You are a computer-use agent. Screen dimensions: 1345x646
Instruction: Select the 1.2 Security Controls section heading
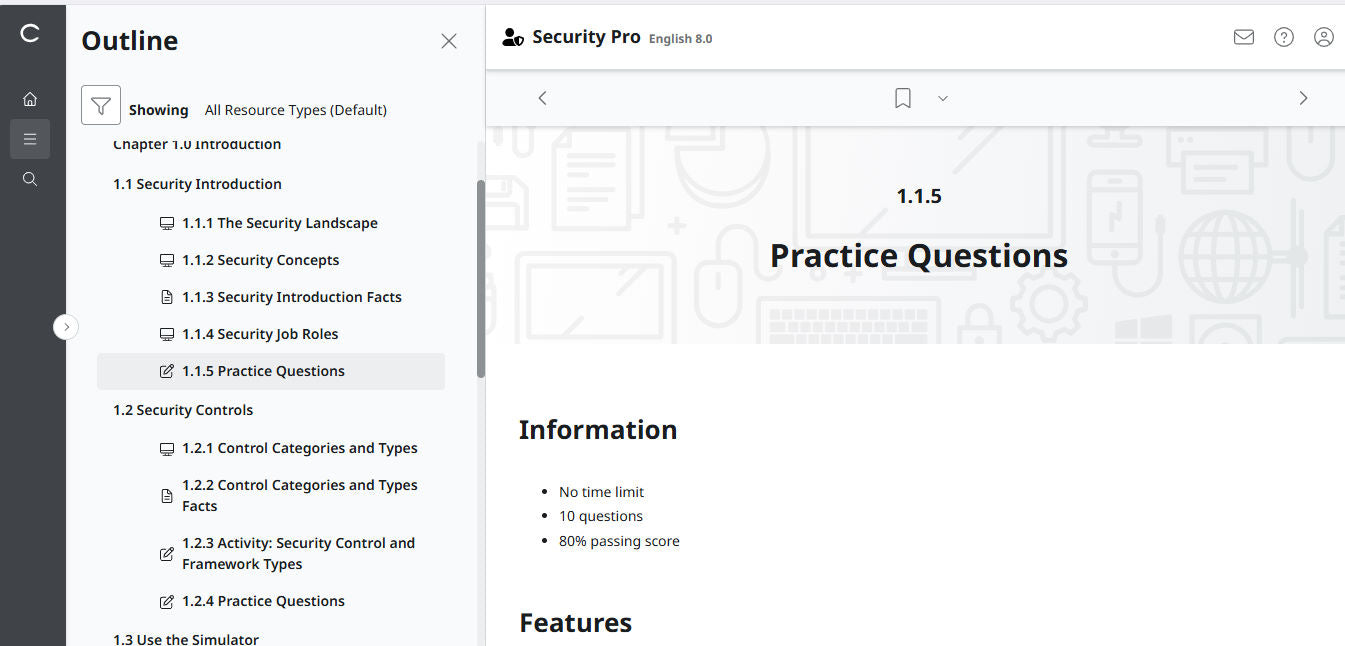pyautogui.click(x=183, y=409)
